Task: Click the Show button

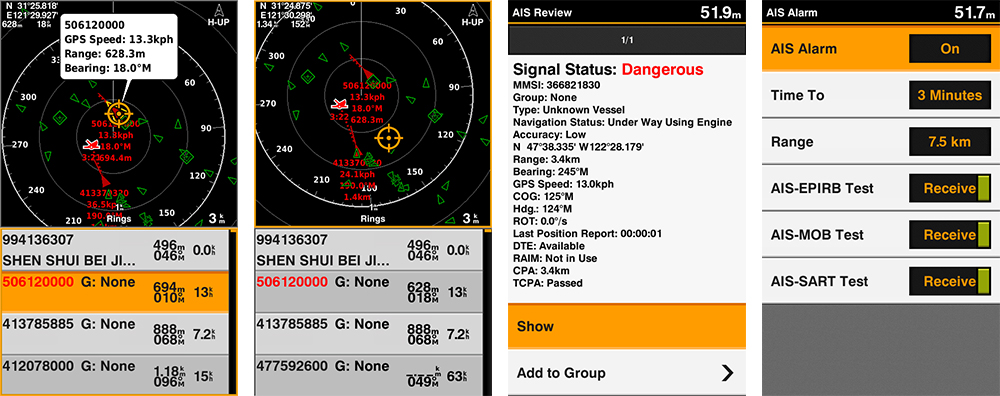Action: tap(627, 326)
